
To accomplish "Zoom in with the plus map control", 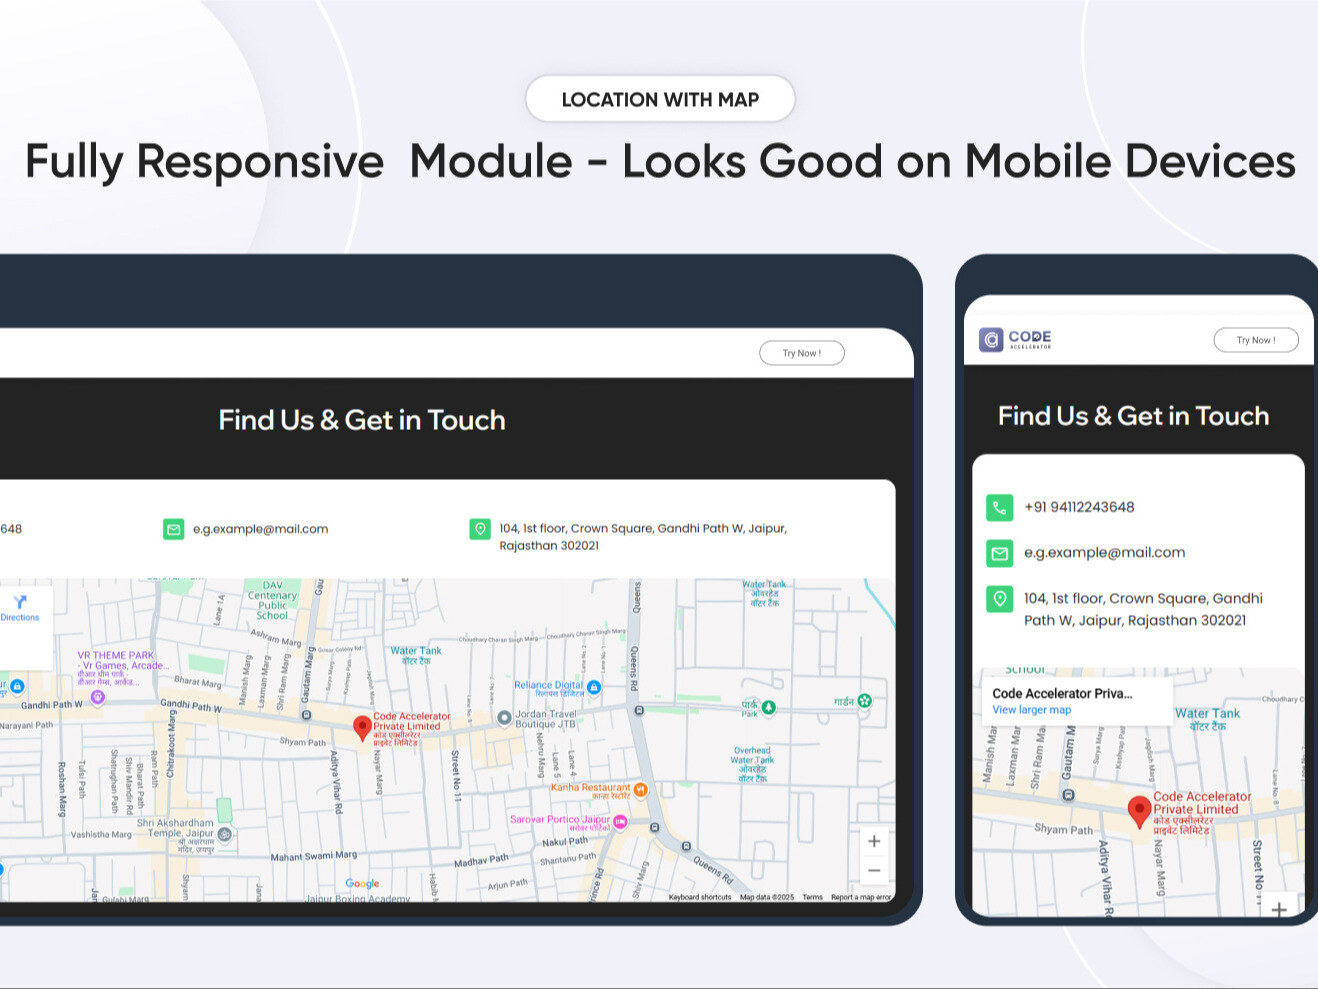I will pos(873,841).
